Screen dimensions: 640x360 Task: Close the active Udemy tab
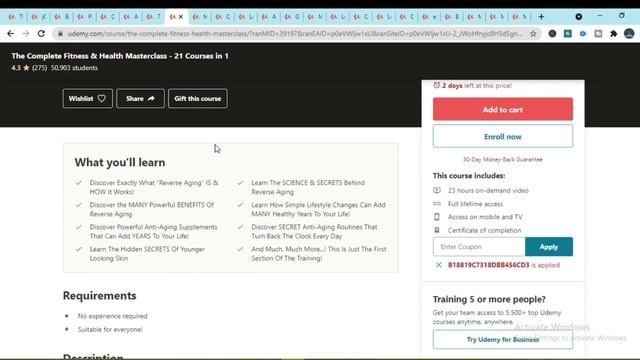pos(181,17)
